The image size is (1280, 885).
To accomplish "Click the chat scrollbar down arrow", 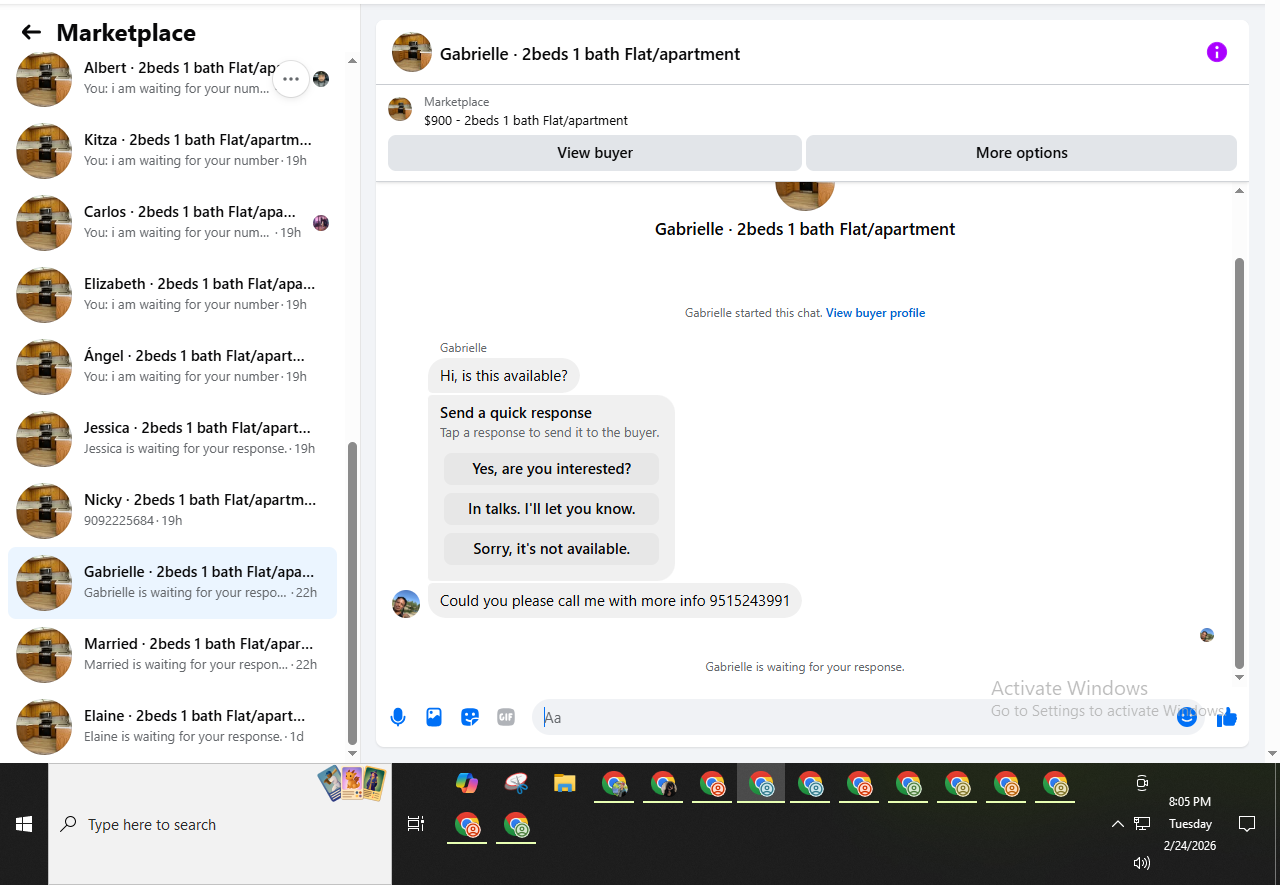I will pos(1240,677).
